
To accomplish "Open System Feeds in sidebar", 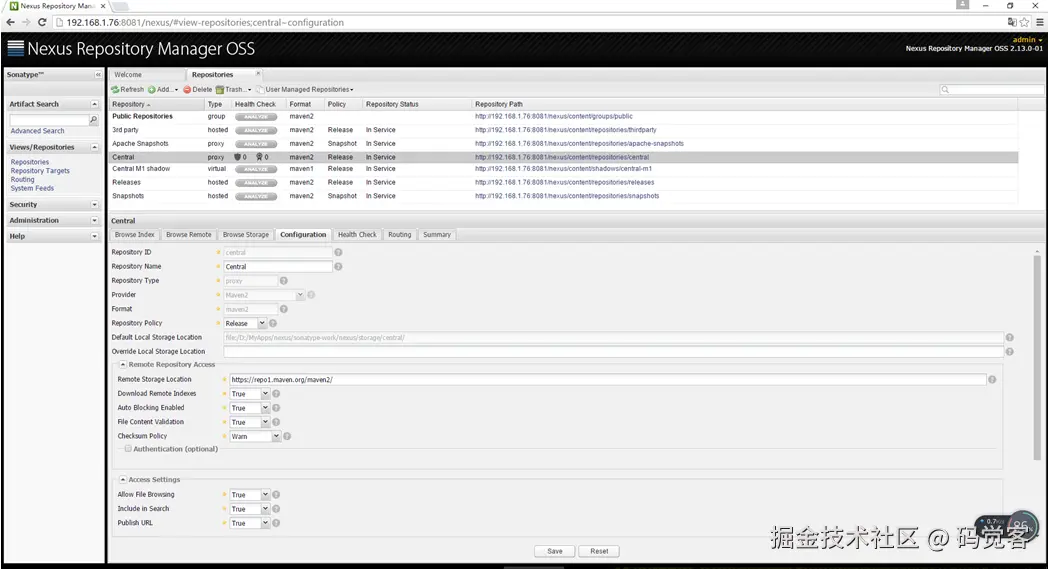I will pyautogui.click(x=32, y=188).
